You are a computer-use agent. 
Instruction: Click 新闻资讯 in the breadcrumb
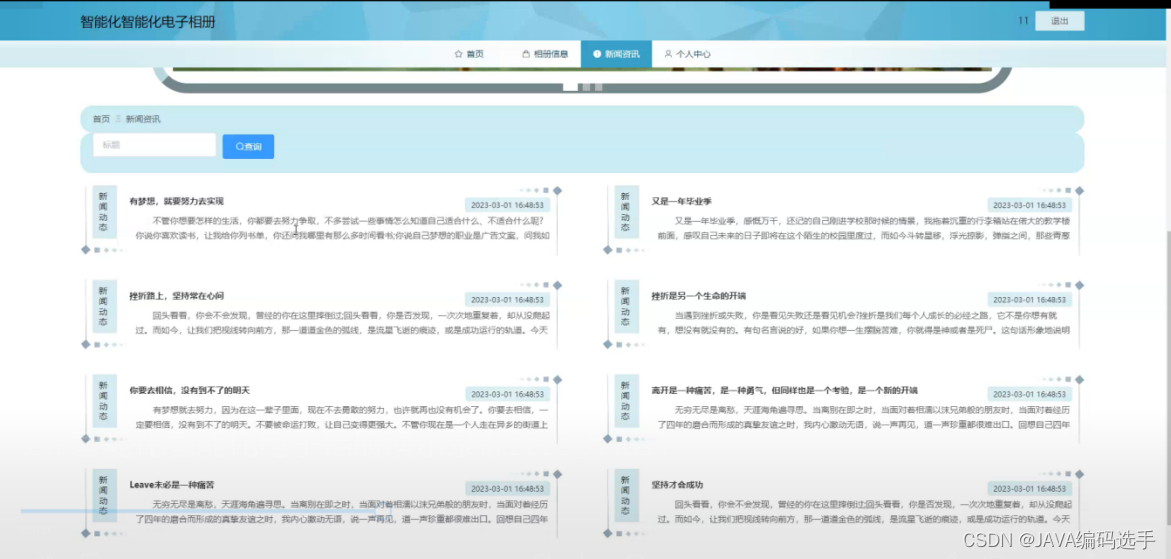[x=143, y=119]
